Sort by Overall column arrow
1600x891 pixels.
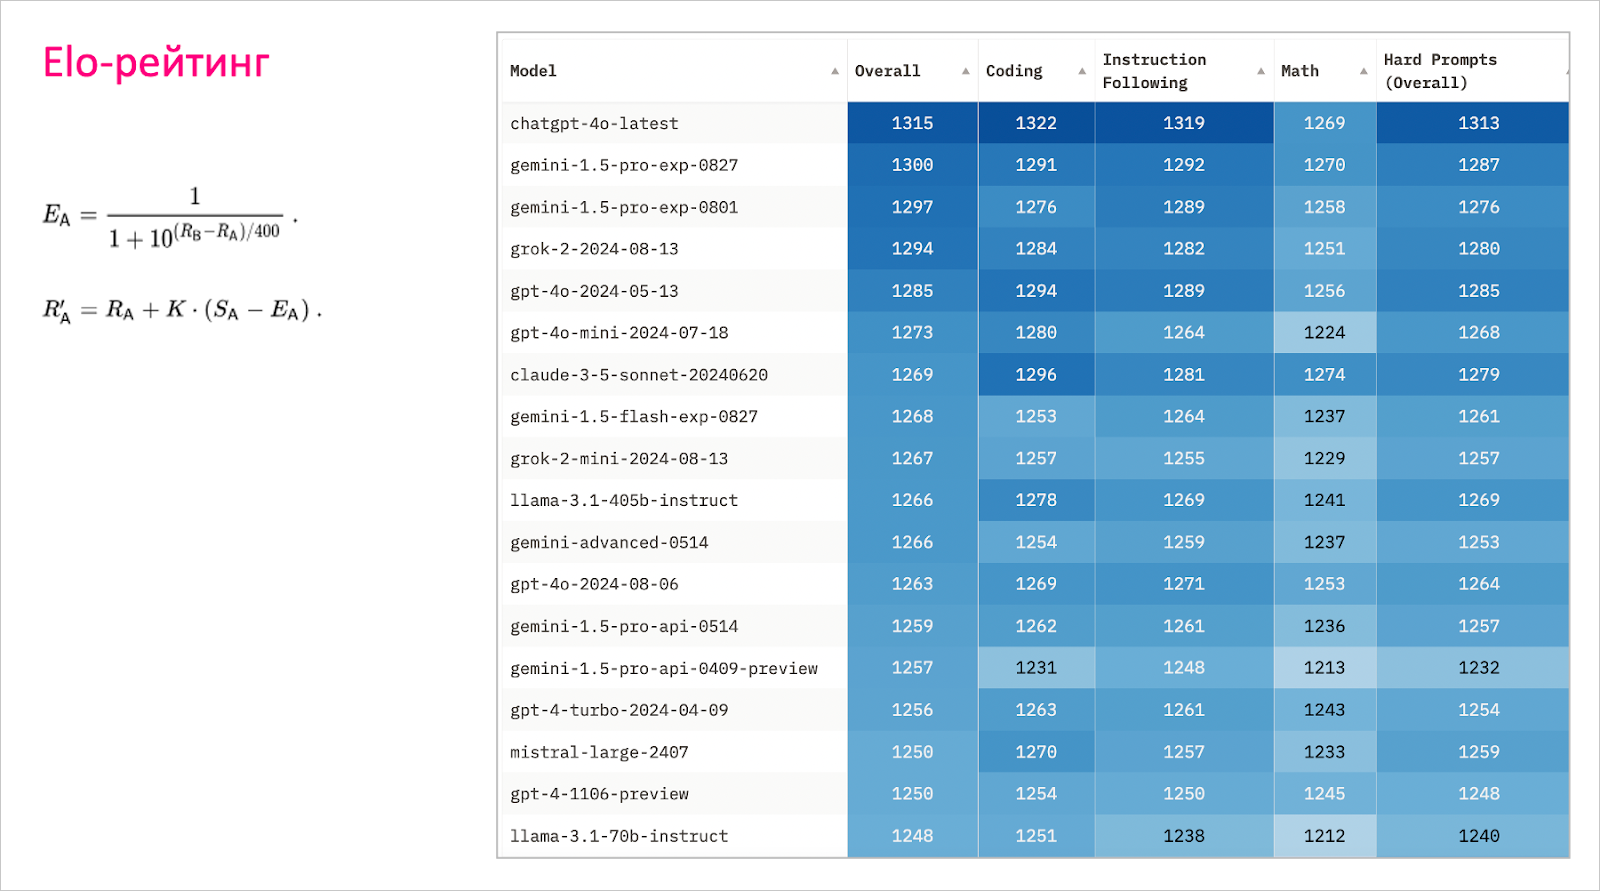966,71
